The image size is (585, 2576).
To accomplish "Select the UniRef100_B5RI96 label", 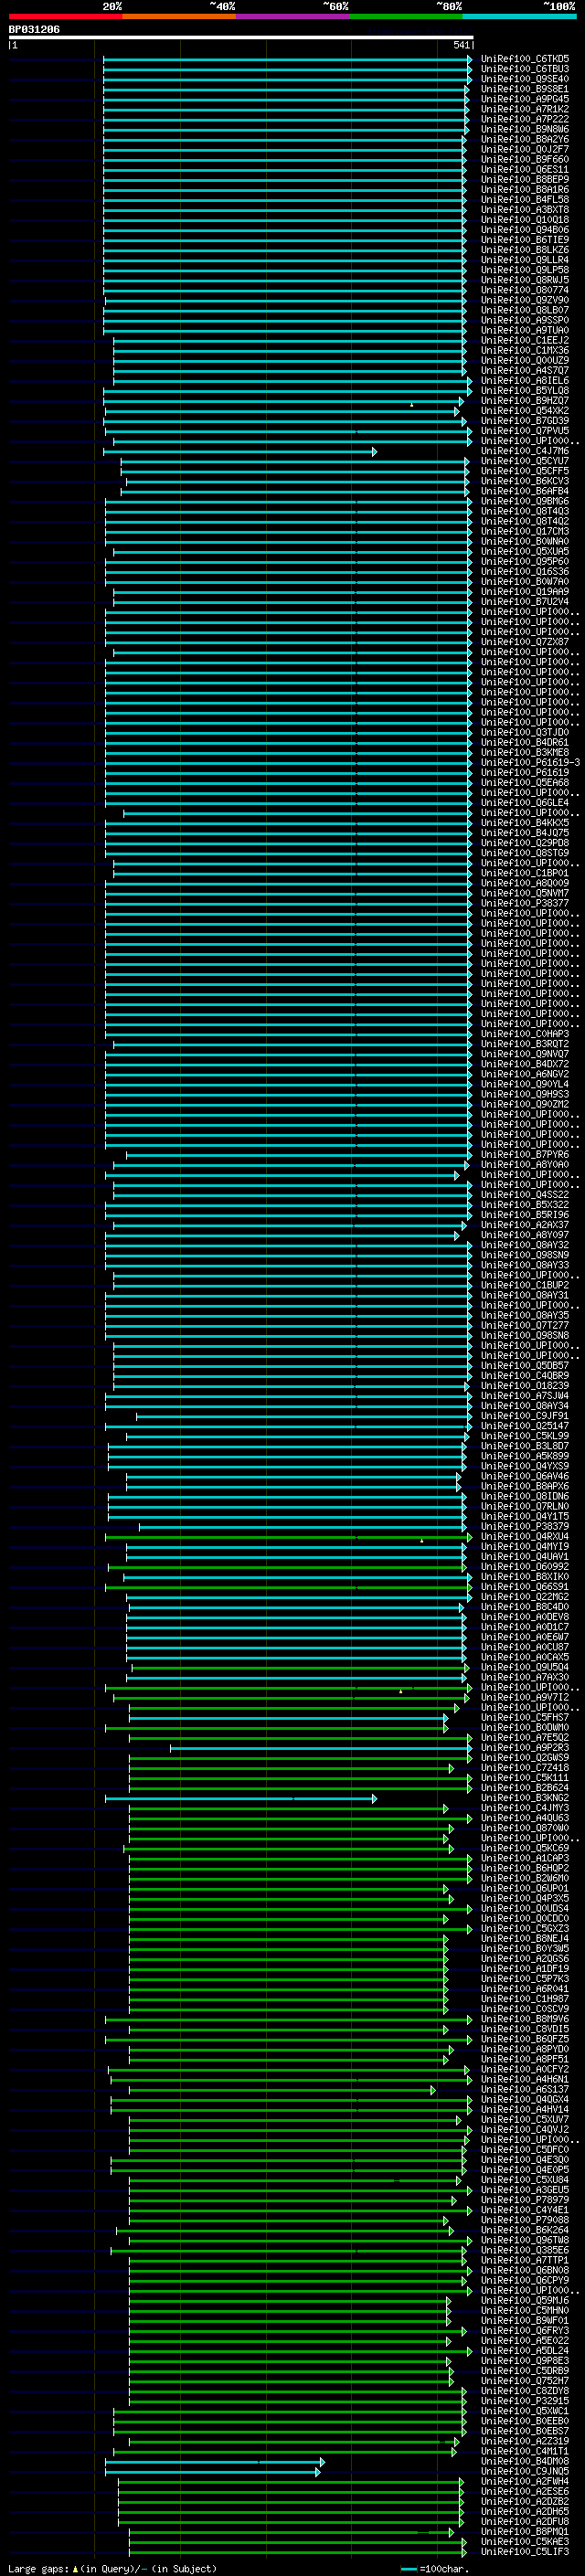I will (x=525, y=1215).
